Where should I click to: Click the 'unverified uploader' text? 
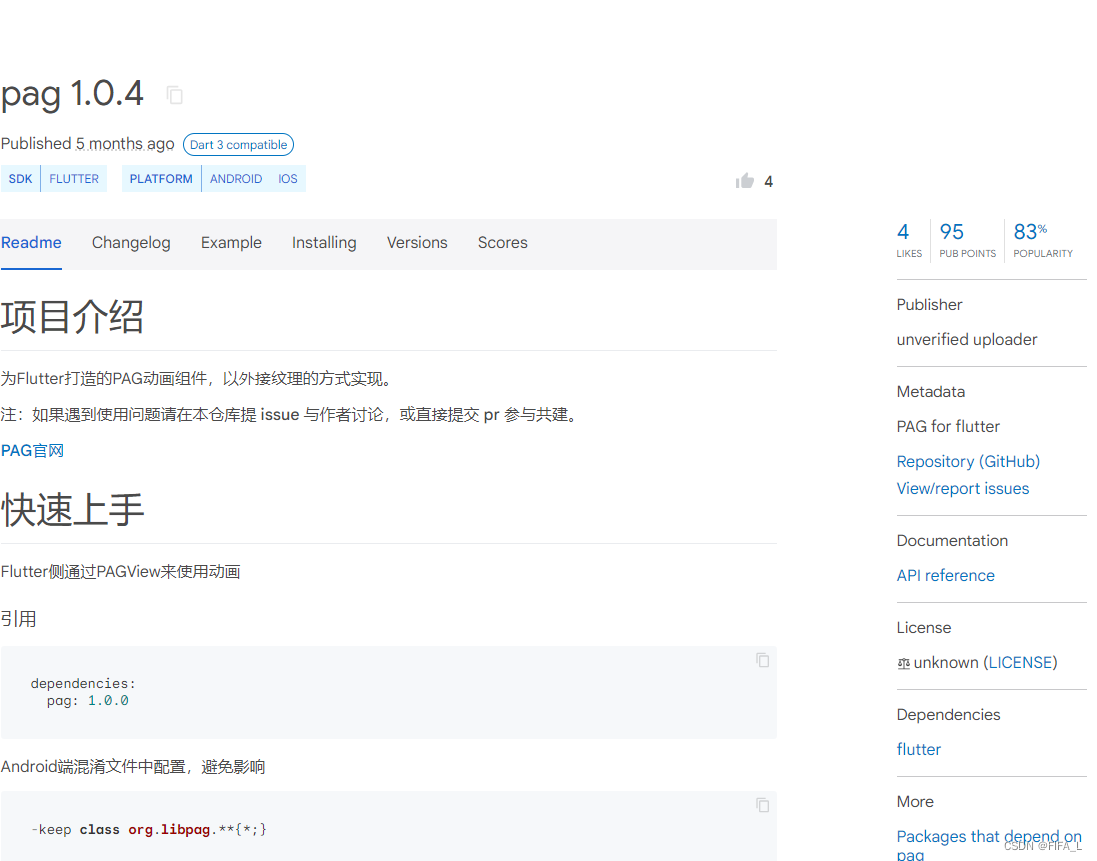(967, 340)
